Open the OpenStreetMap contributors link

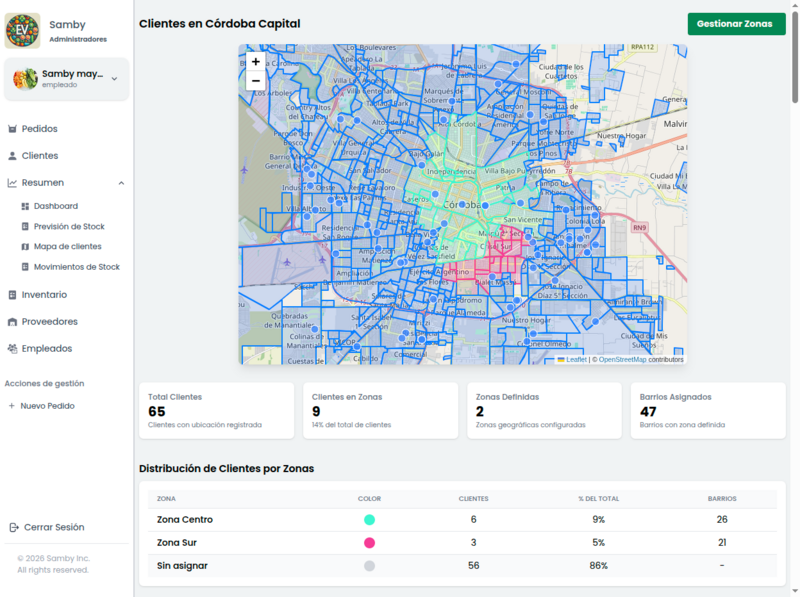620,359
